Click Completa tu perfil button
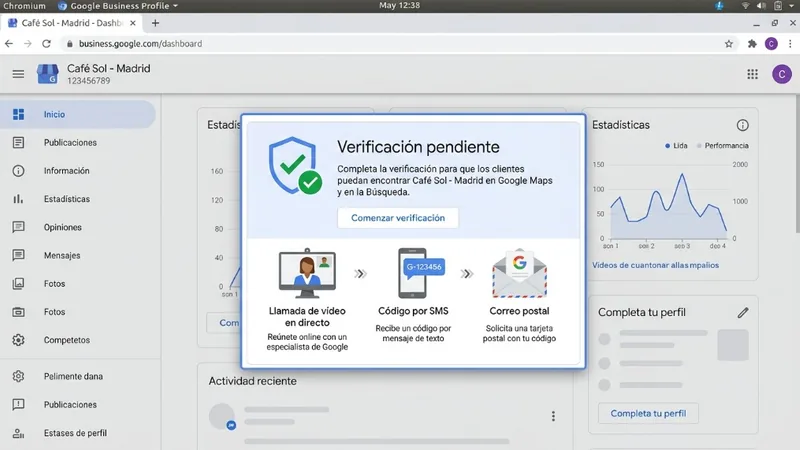This screenshot has width=800, height=450. pyautogui.click(x=648, y=413)
